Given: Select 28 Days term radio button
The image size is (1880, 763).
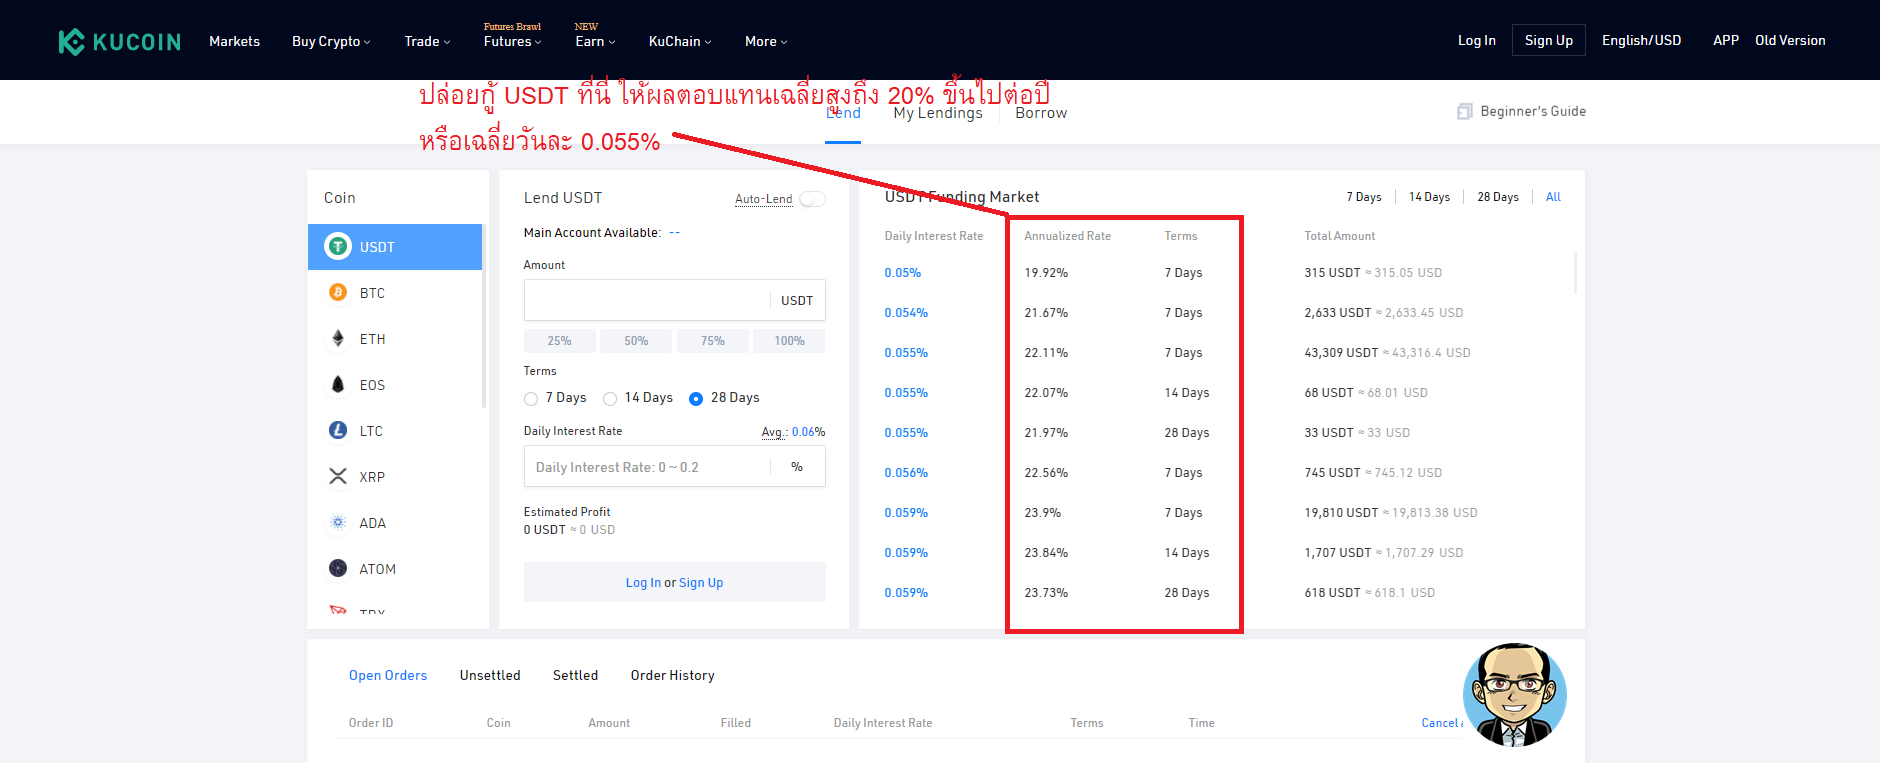Looking at the screenshot, I should (696, 399).
